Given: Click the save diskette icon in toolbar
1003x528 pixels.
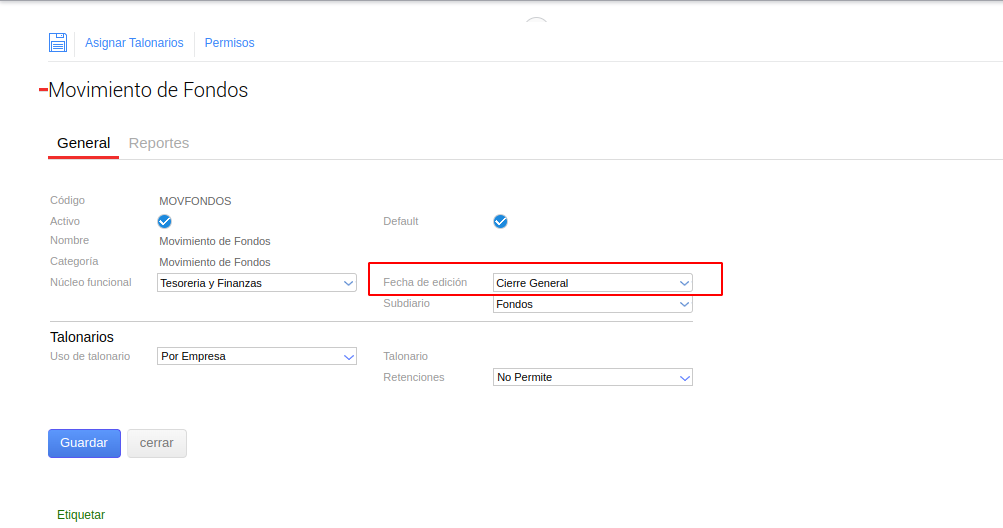Looking at the screenshot, I should 58,43.
